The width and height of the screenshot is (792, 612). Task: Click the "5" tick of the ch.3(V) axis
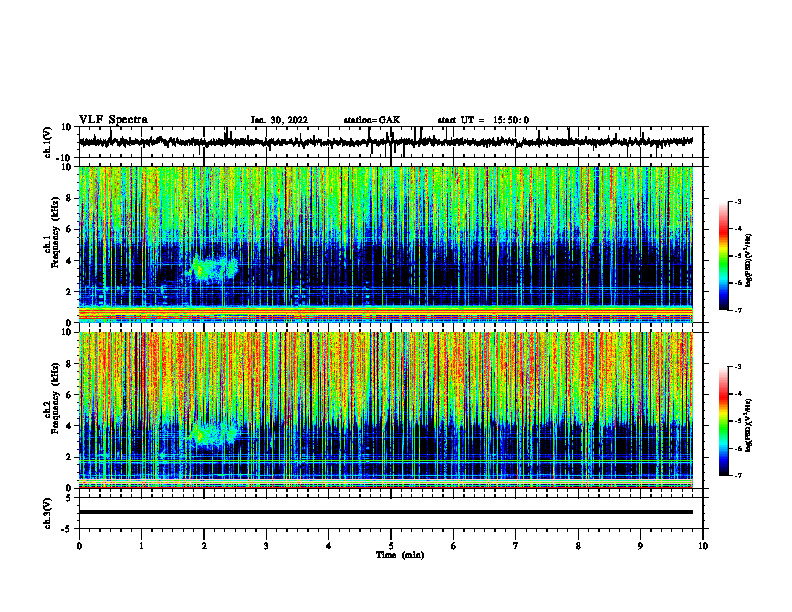[69, 498]
